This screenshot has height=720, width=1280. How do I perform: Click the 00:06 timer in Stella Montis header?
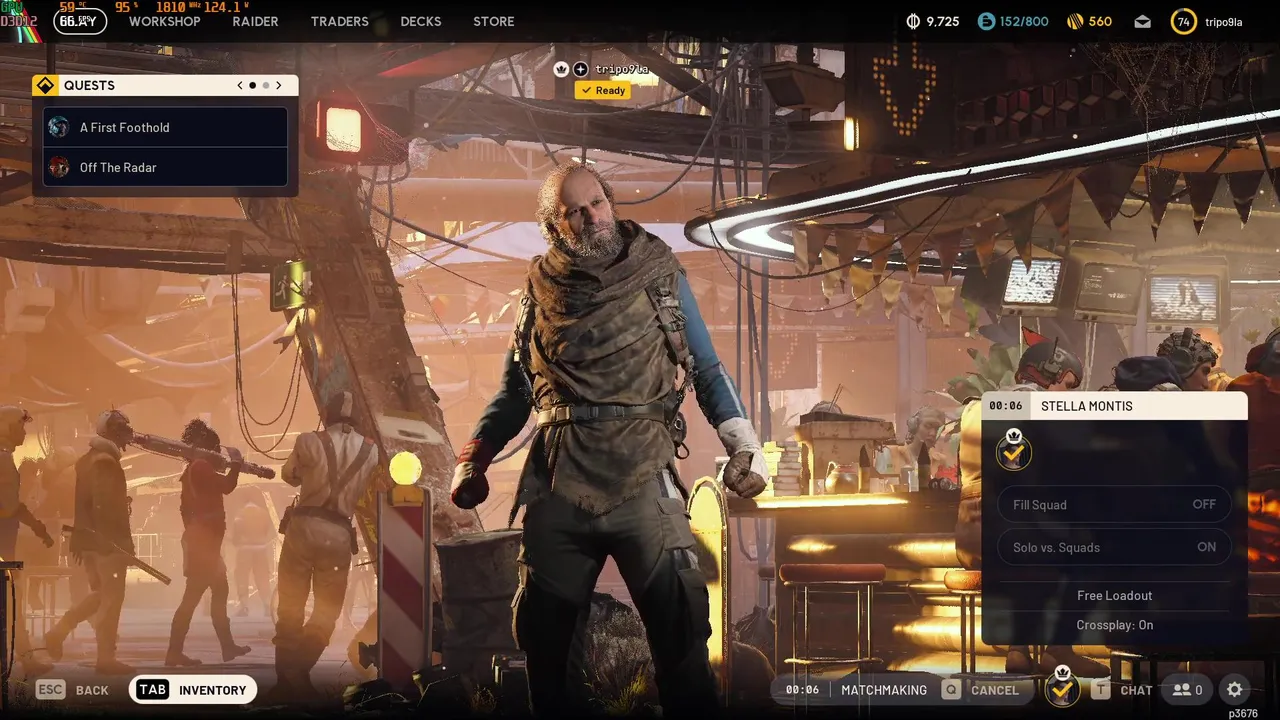point(1006,406)
